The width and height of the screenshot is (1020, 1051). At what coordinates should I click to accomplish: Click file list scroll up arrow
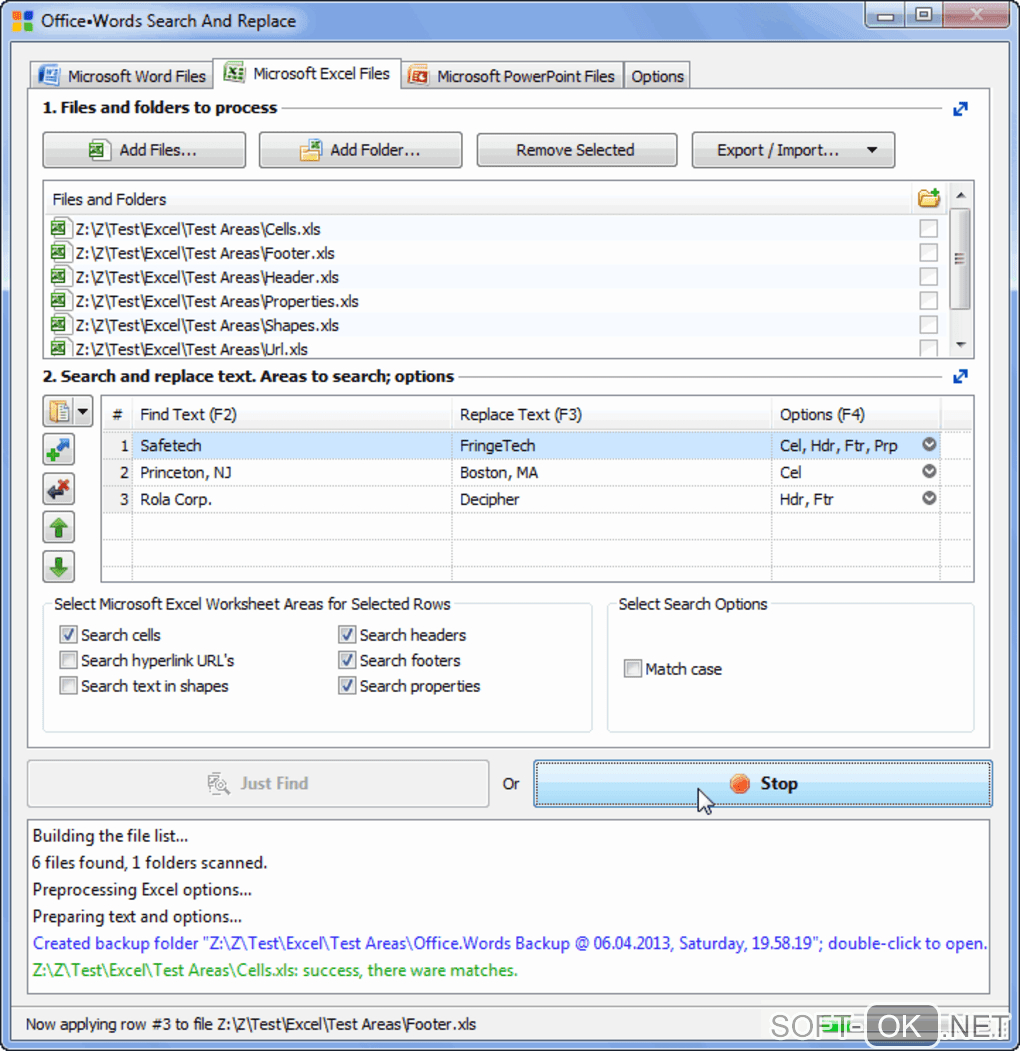(x=960, y=195)
